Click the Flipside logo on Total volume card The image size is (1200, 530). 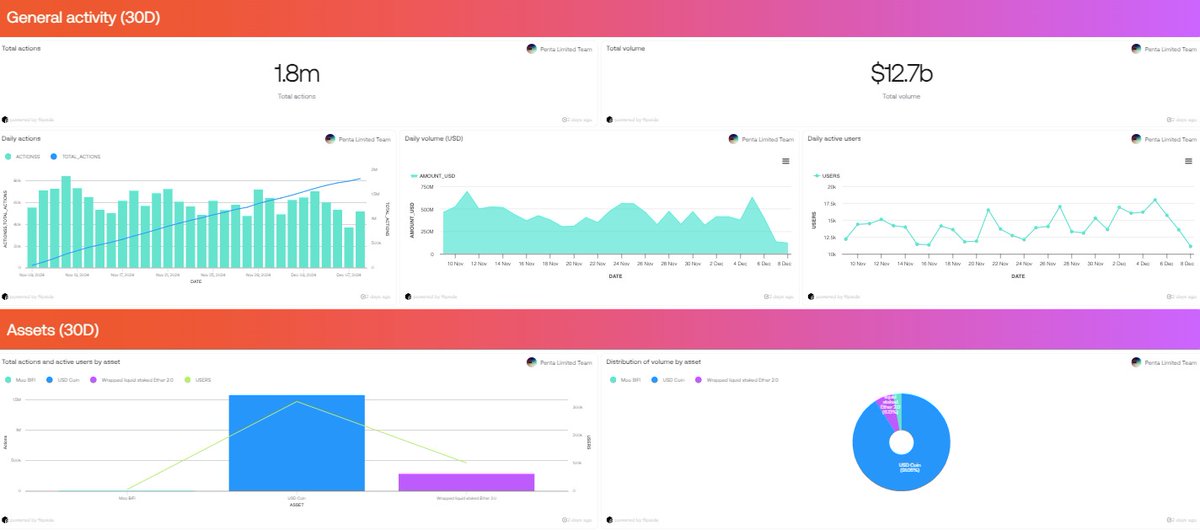(x=608, y=119)
